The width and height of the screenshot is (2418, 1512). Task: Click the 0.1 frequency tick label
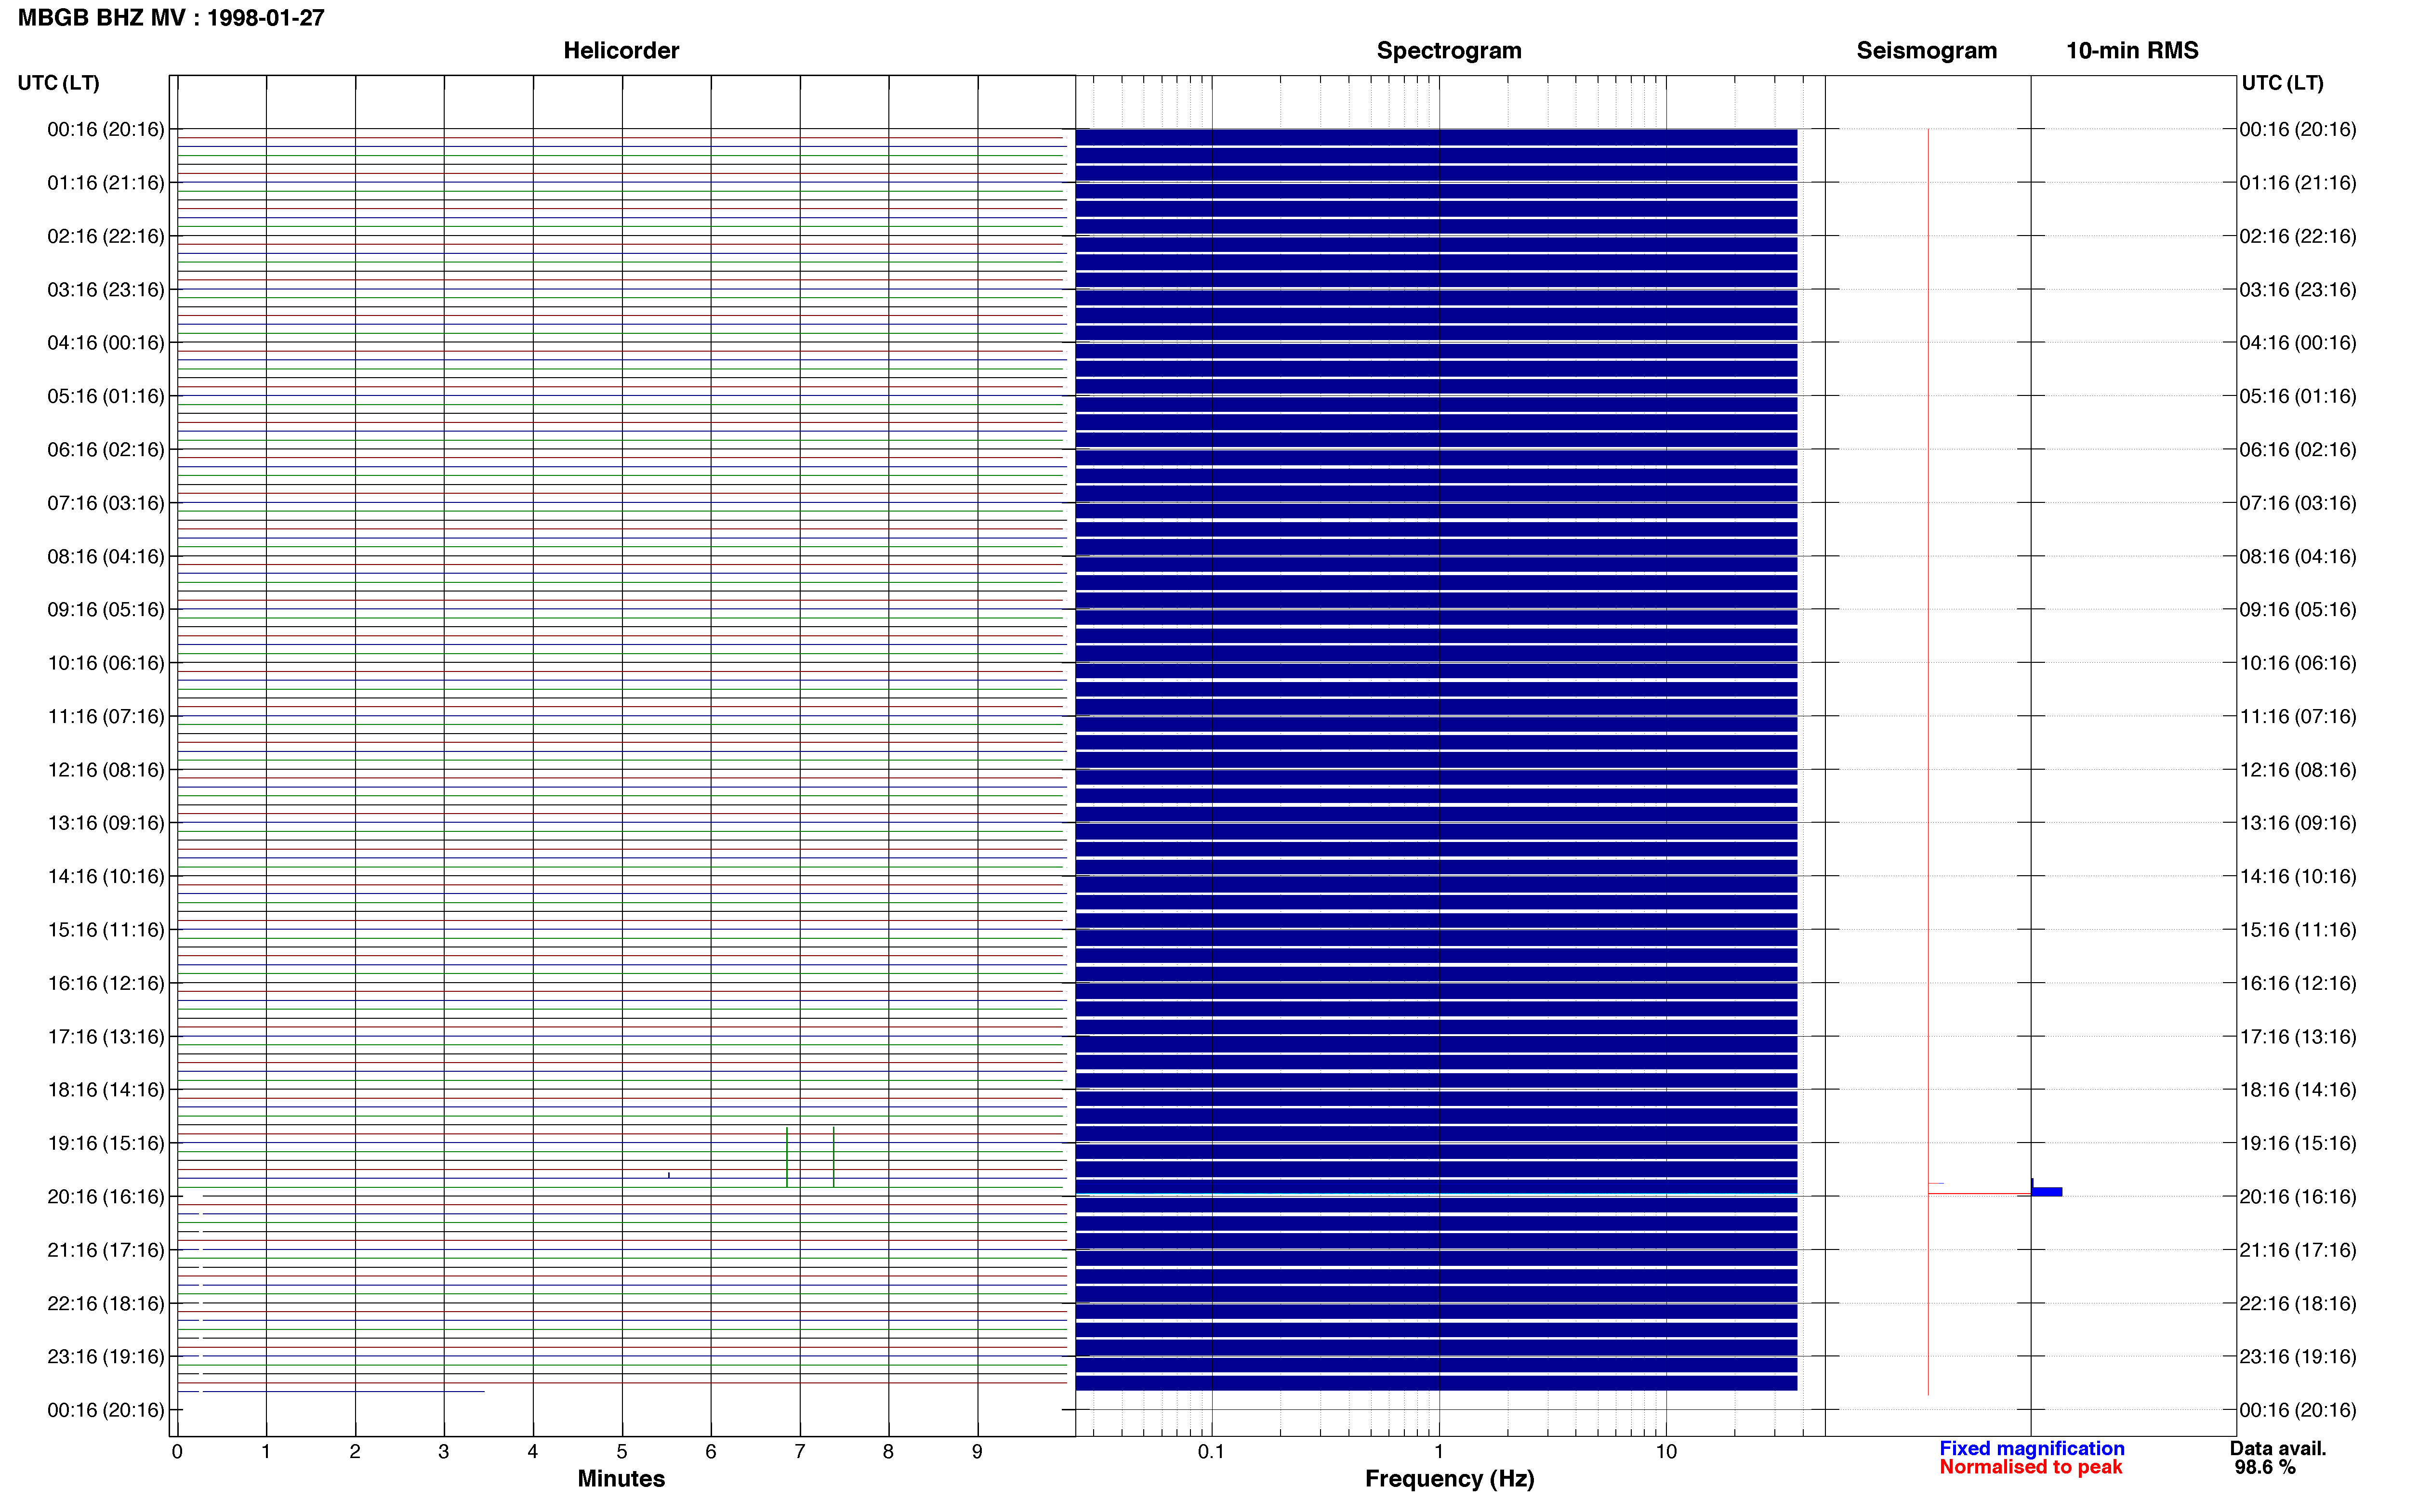1211,1451
